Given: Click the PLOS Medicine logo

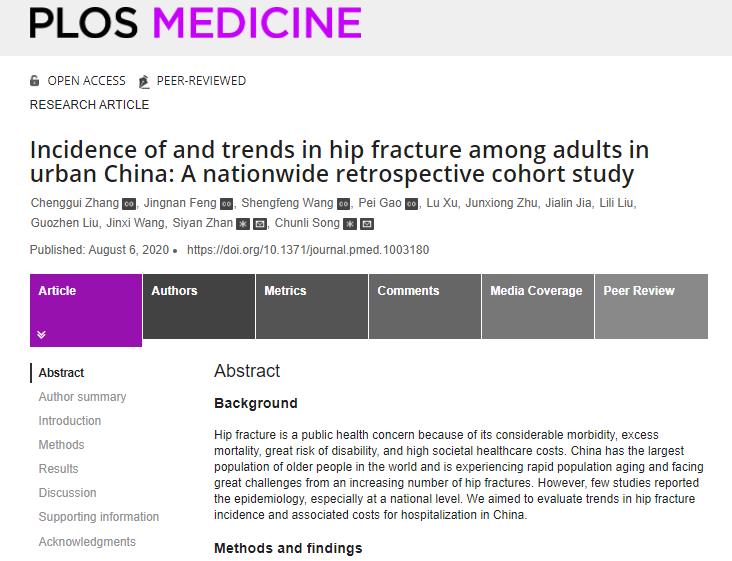Looking at the screenshot, I should pyautogui.click(x=195, y=22).
